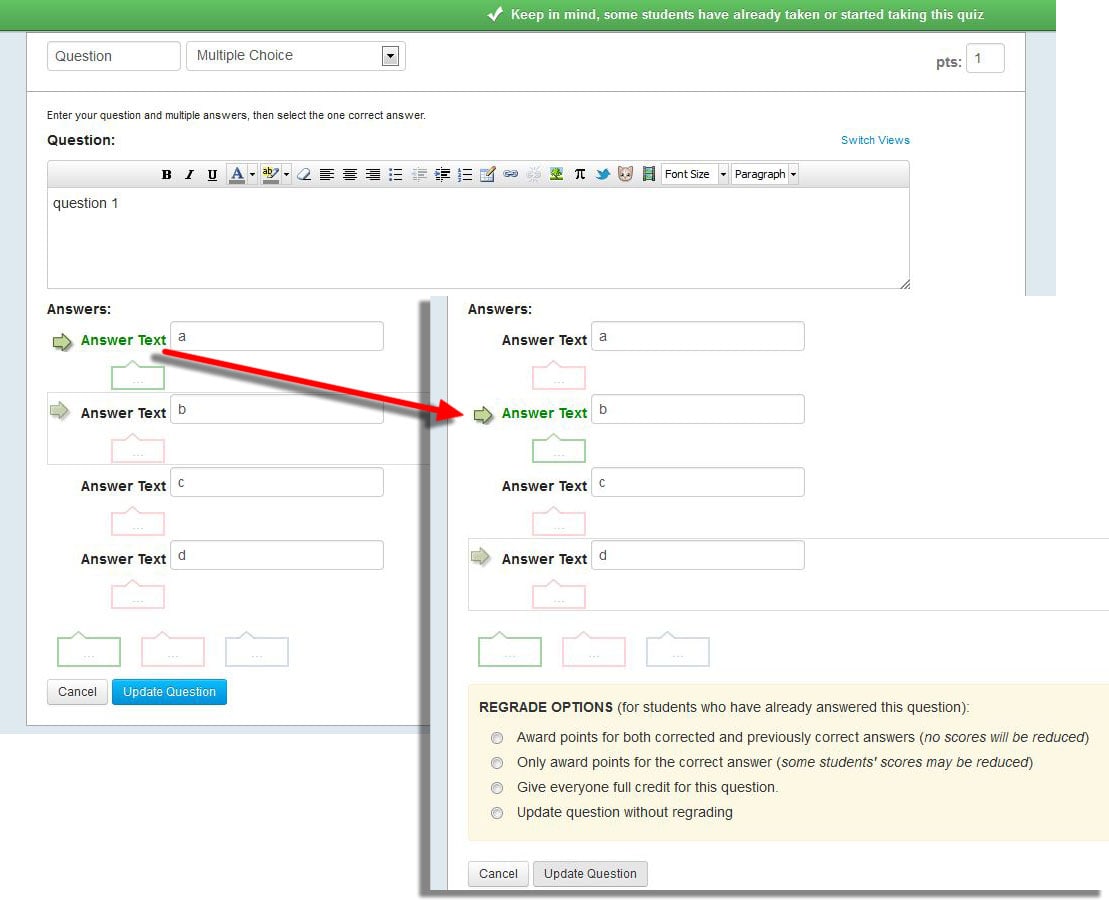
Task: Open the Multiple Choice question type dropdown
Action: click(x=295, y=56)
